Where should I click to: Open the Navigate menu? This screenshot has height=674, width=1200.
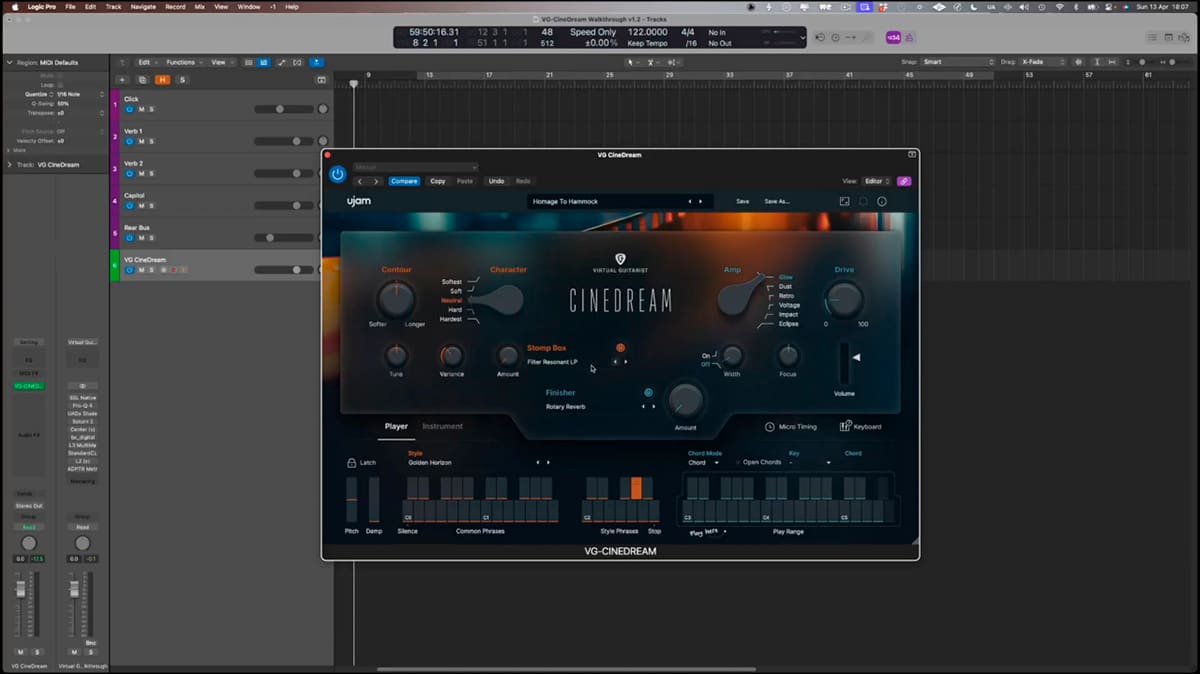[x=143, y=7]
